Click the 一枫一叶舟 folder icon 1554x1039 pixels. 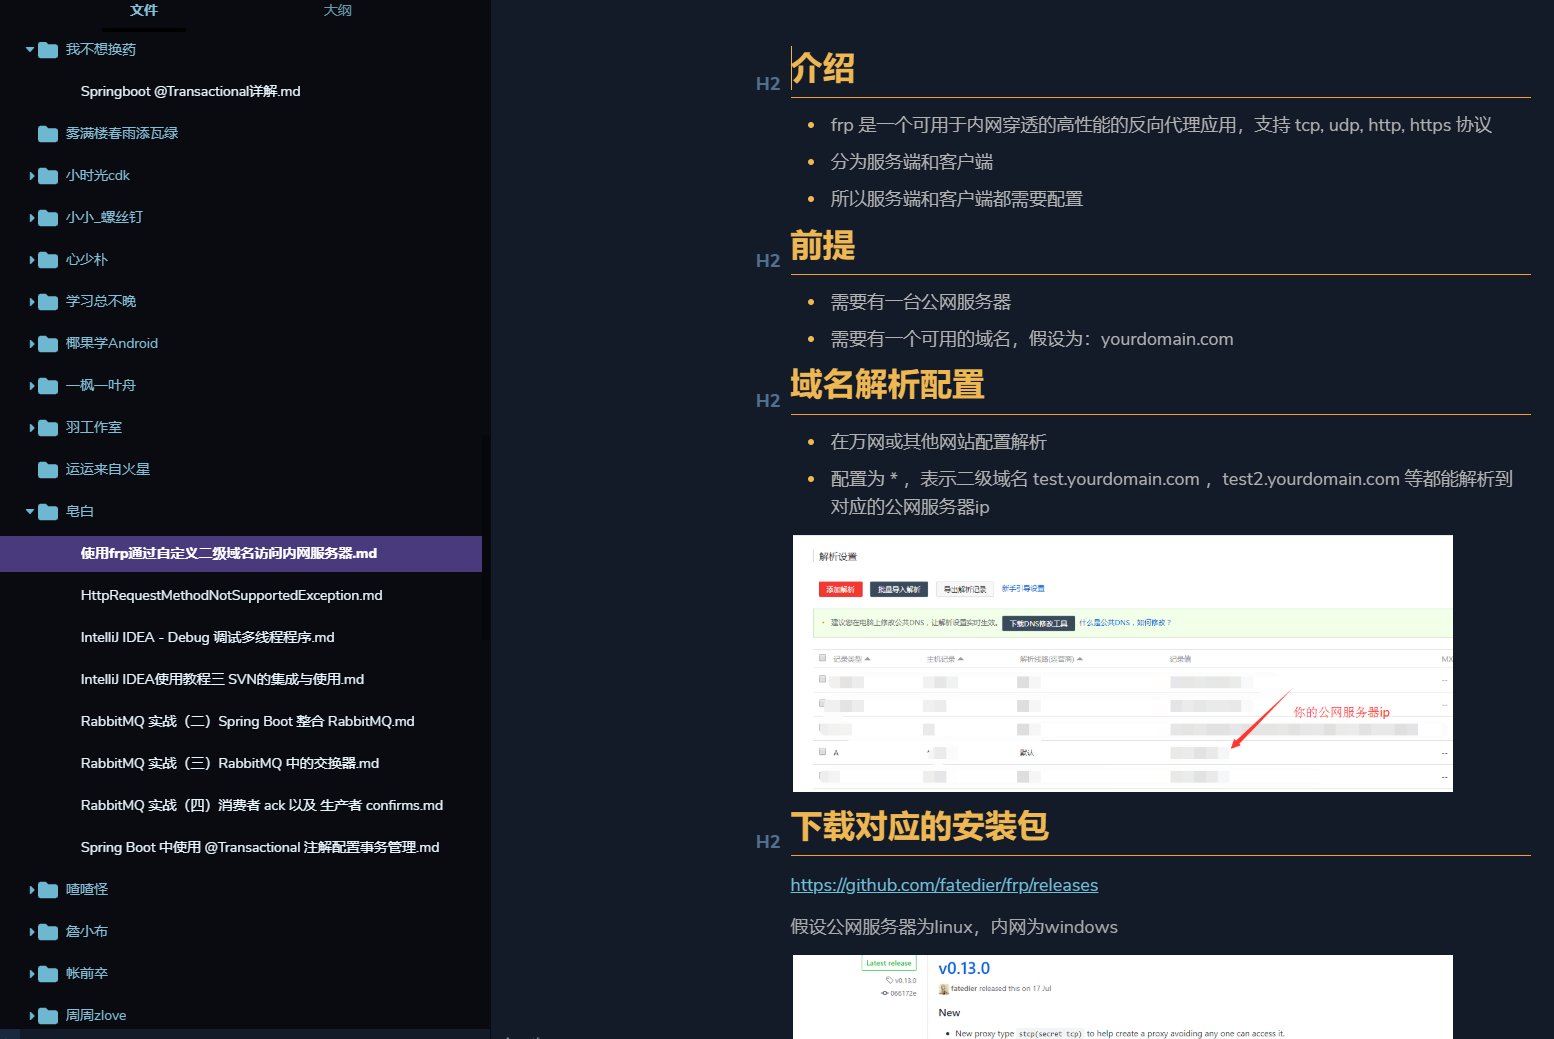pos(48,386)
